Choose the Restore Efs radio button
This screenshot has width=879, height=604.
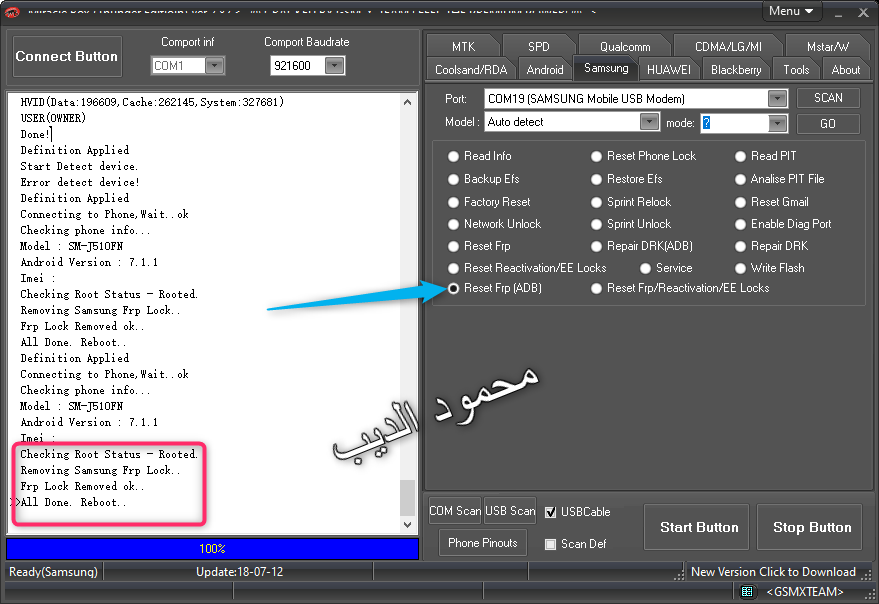[x=596, y=179]
